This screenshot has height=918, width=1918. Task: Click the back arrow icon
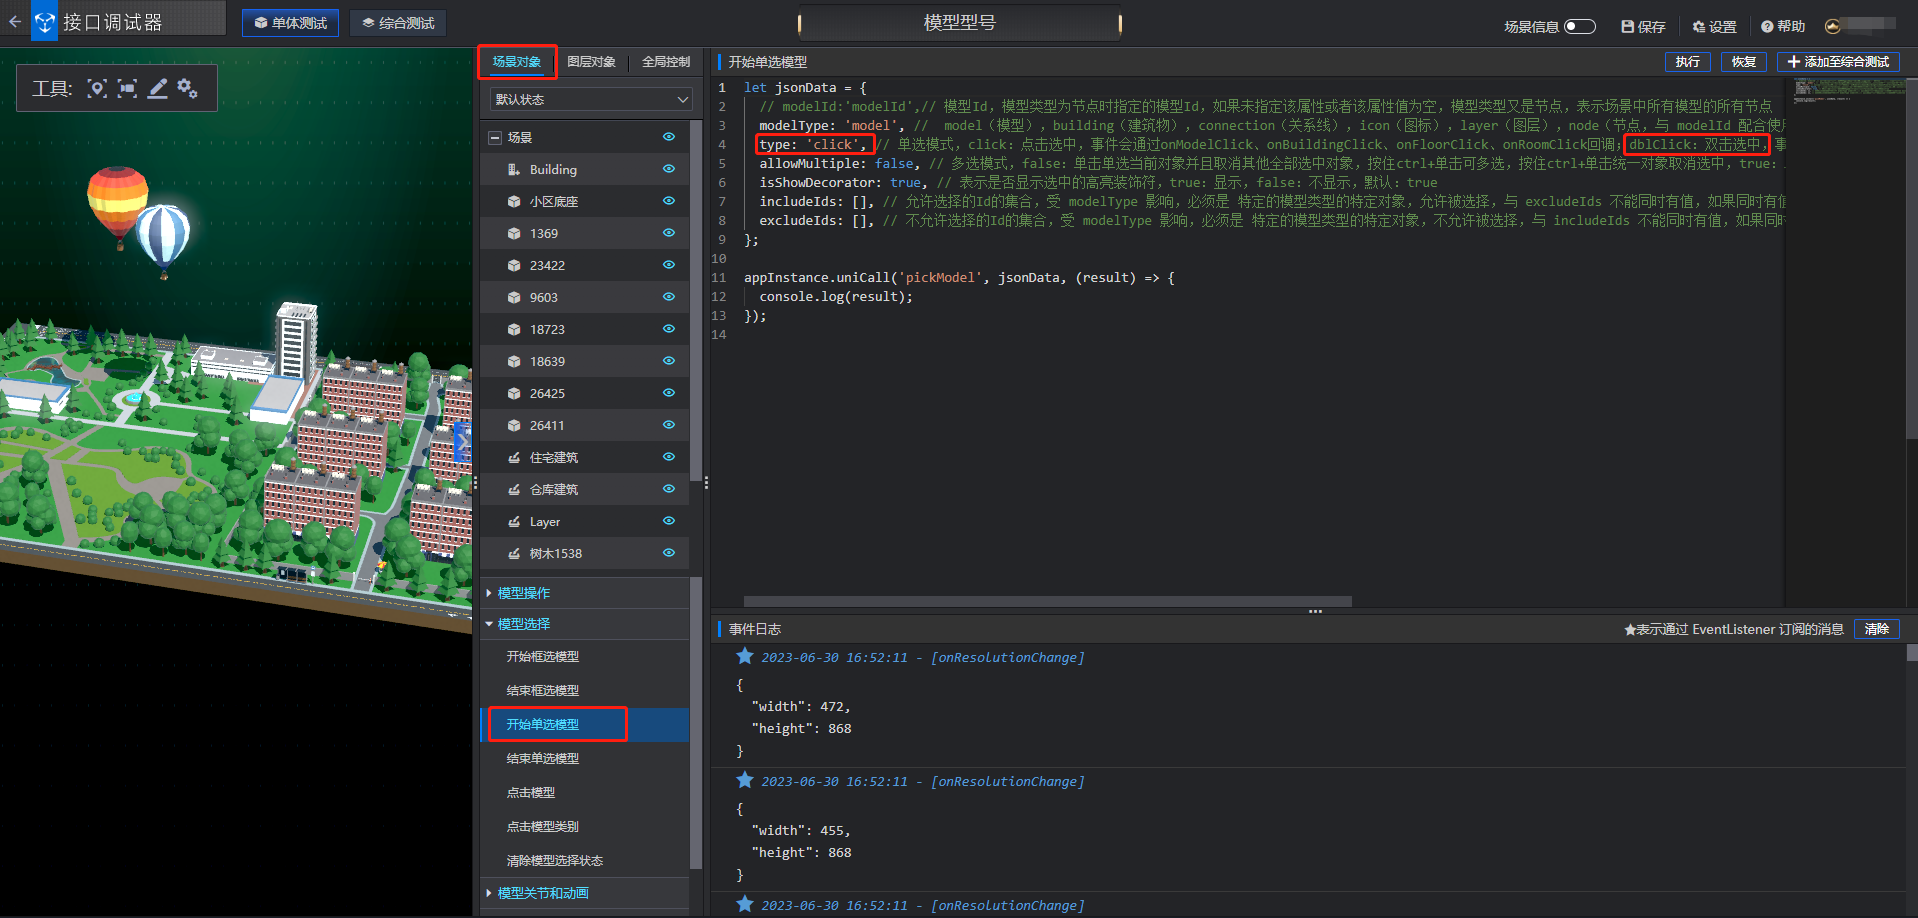pyautogui.click(x=15, y=21)
